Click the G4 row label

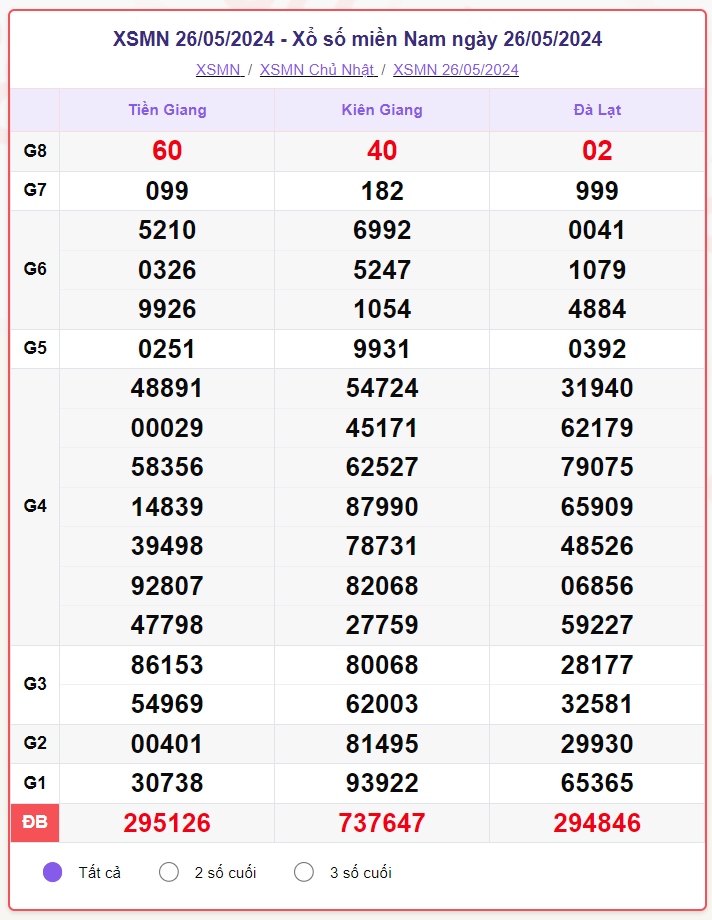[35, 506]
